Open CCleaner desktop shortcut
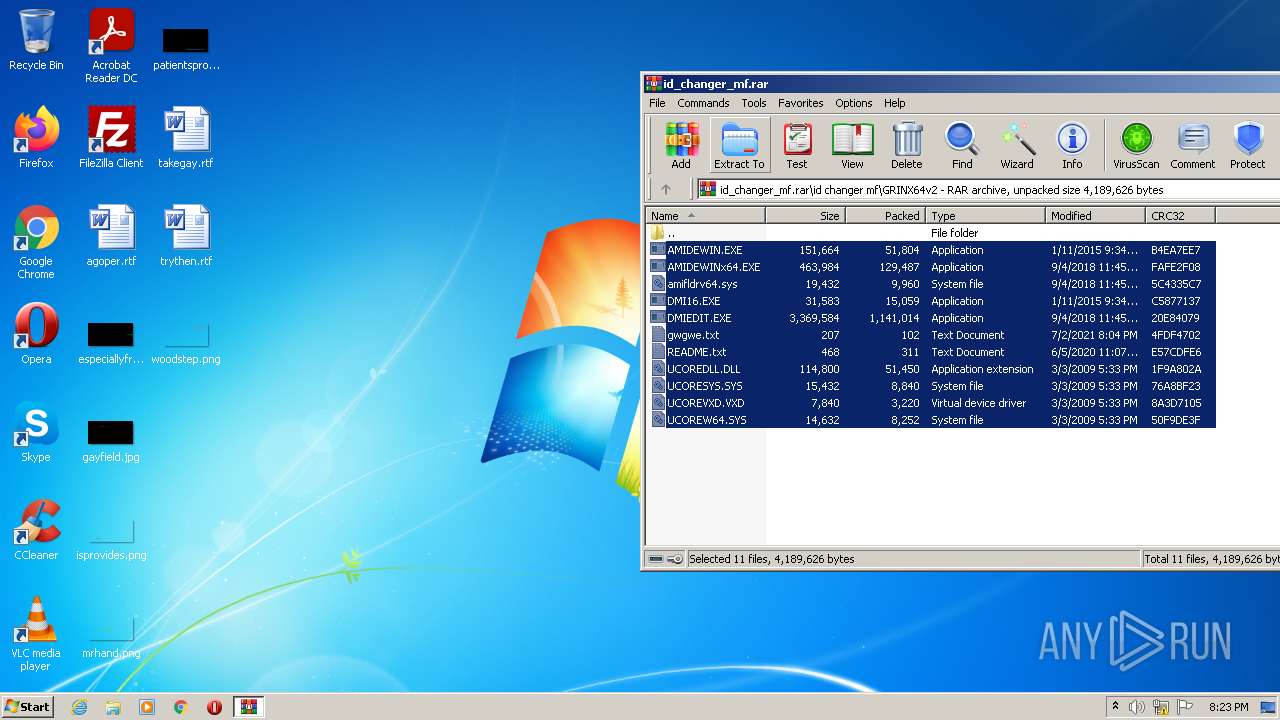The image size is (1280, 720). click(x=36, y=529)
